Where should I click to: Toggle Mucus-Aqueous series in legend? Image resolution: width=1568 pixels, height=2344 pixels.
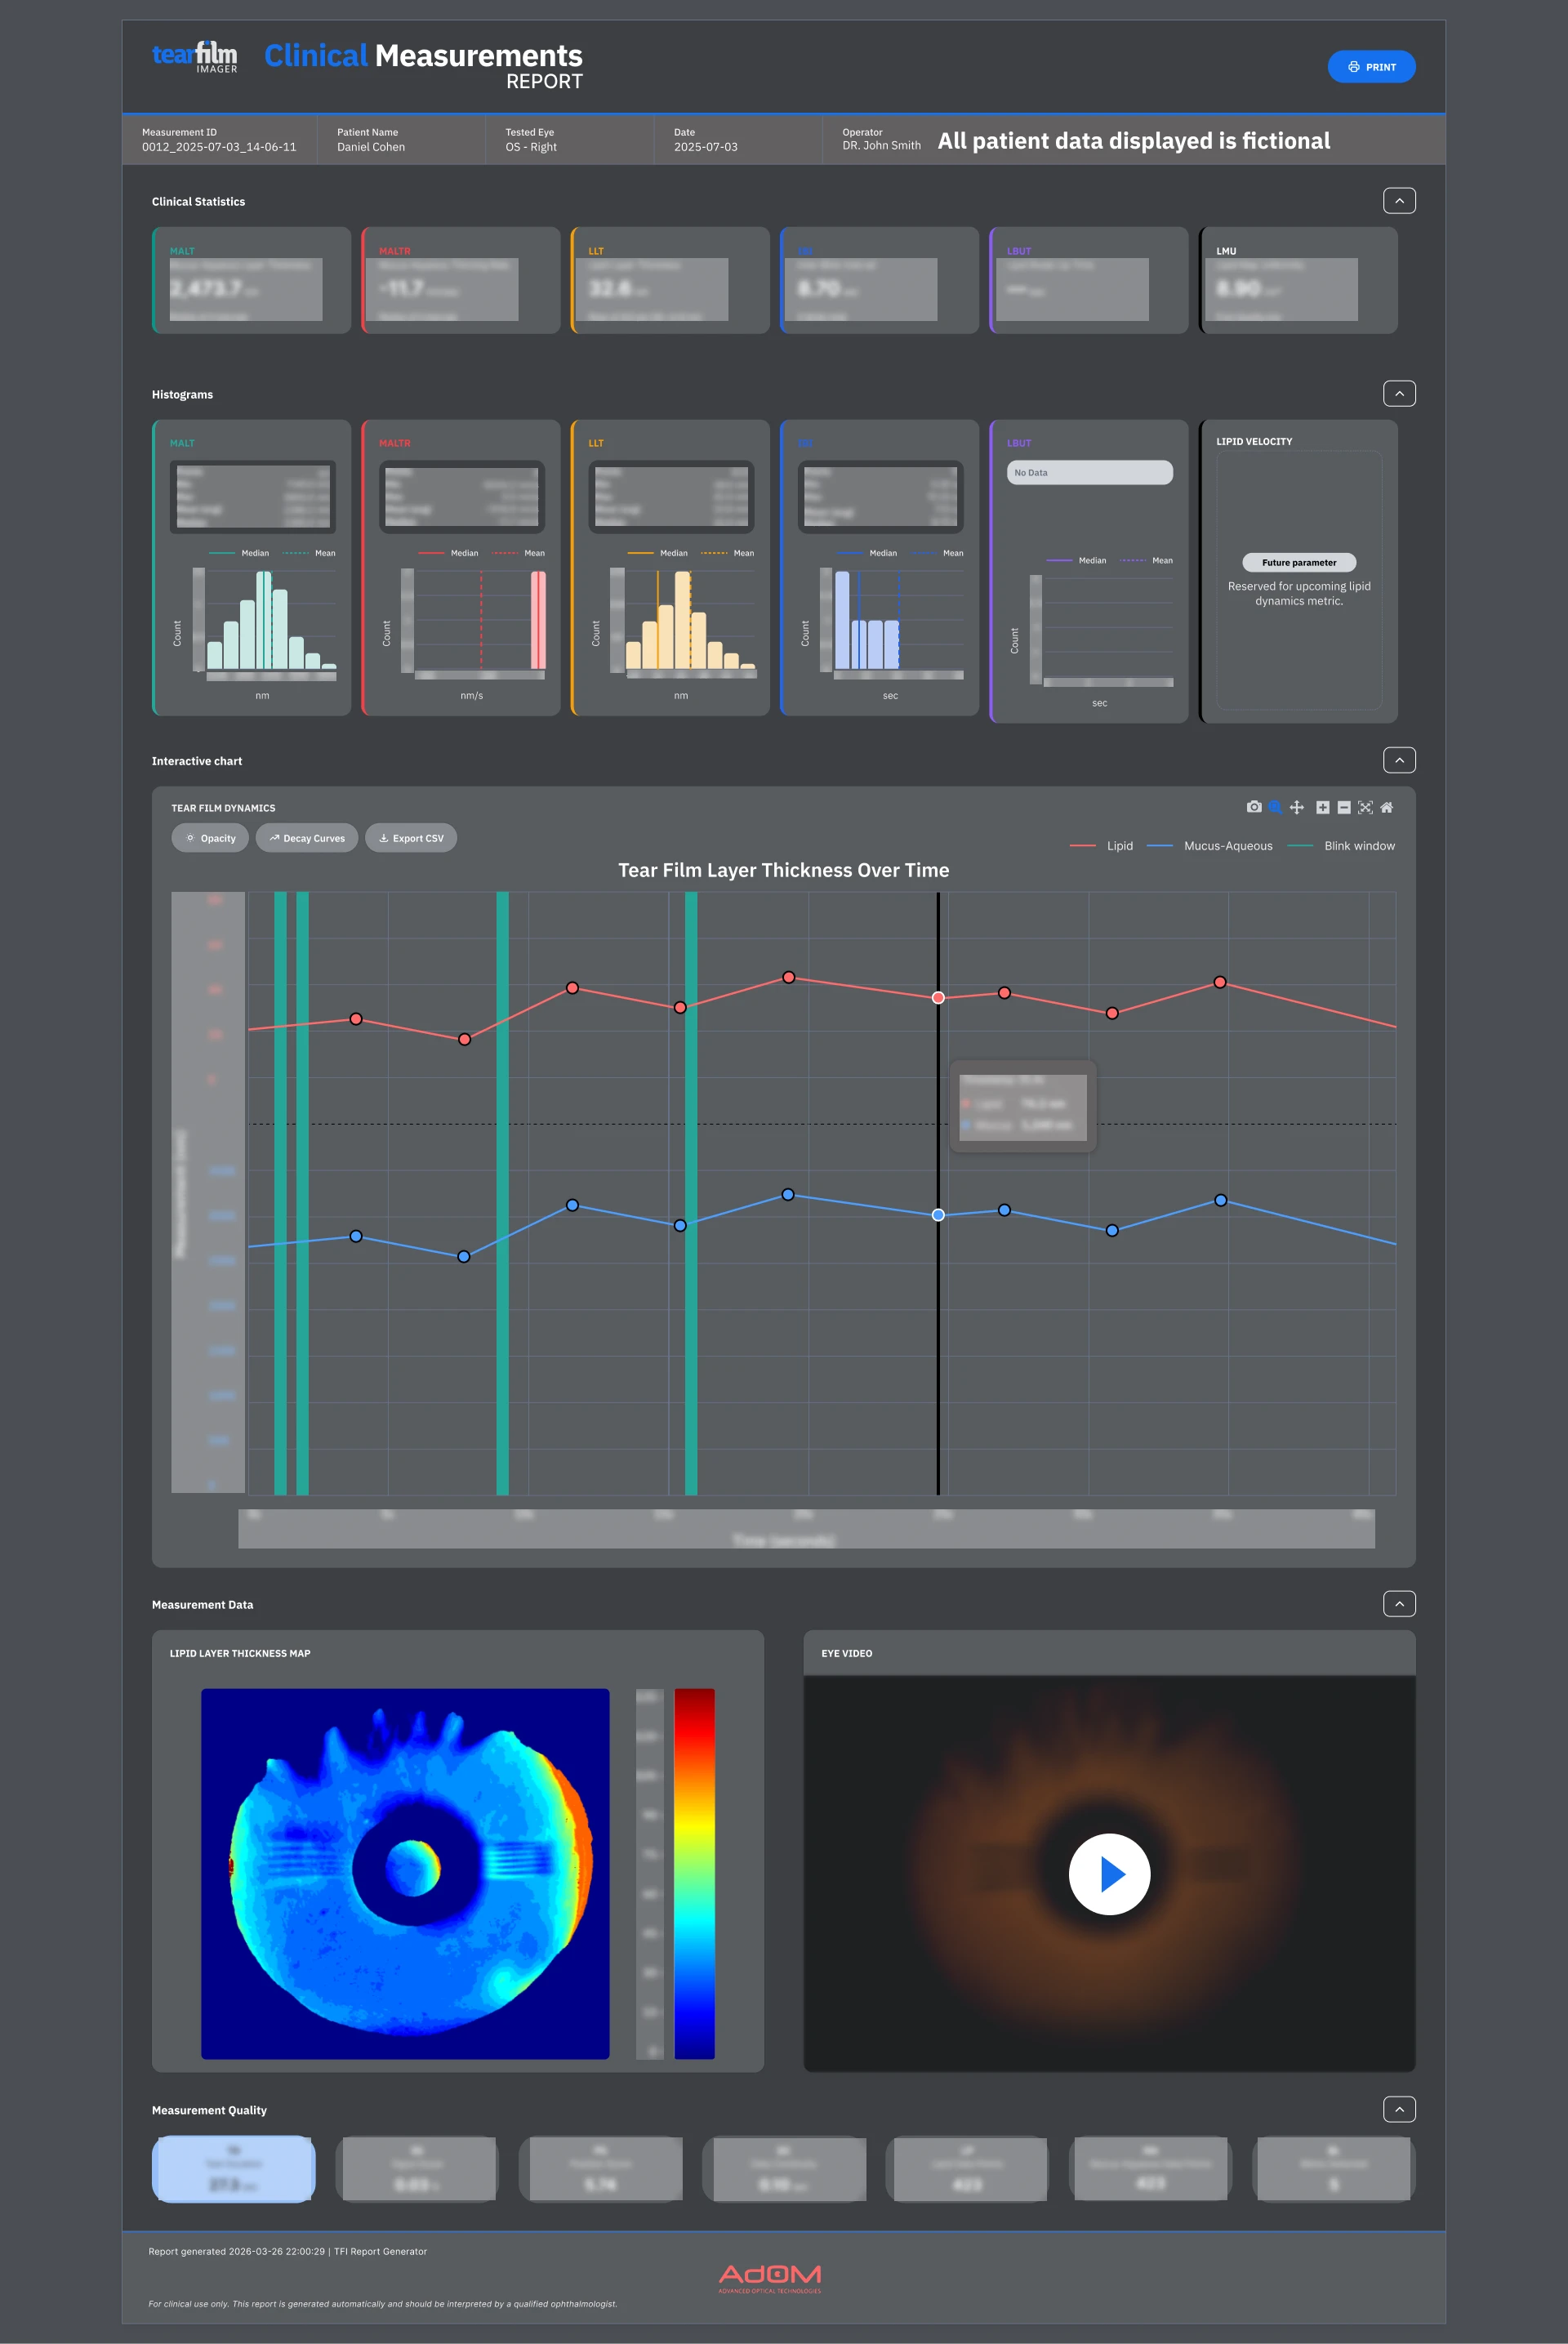coord(1209,846)
